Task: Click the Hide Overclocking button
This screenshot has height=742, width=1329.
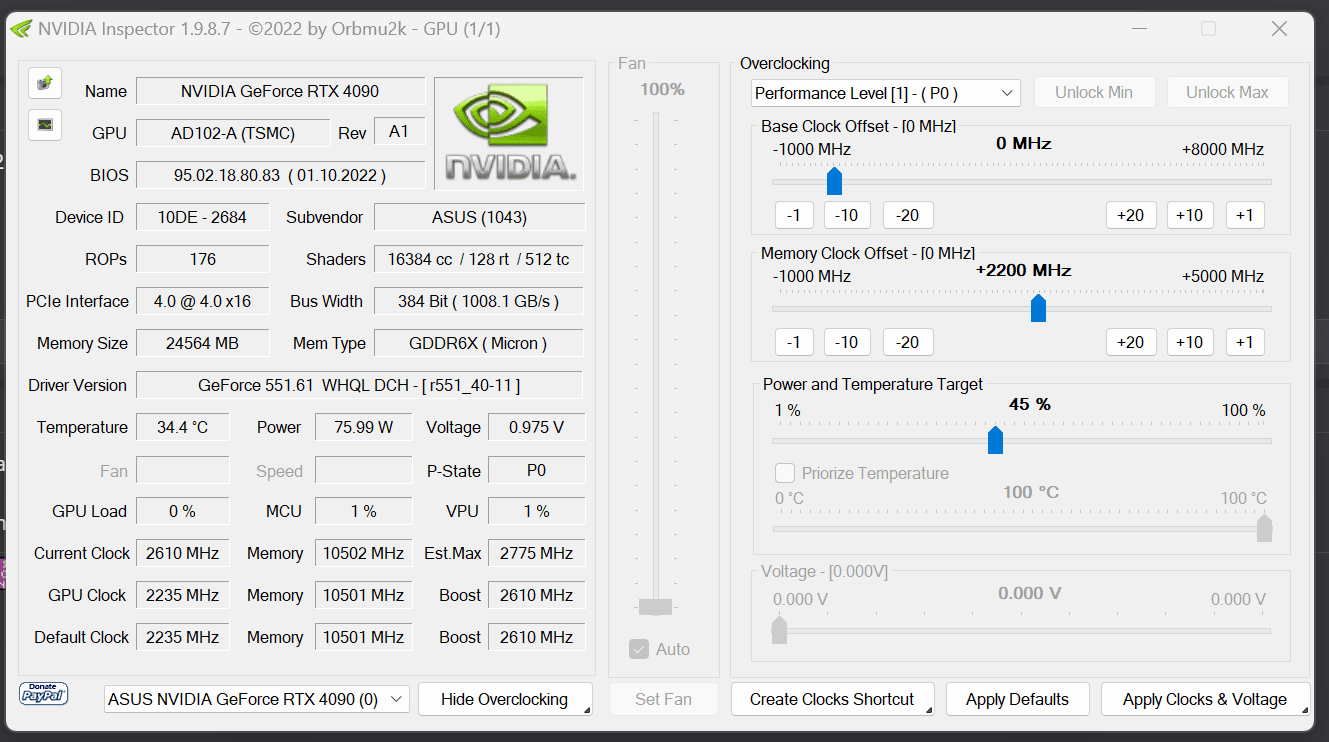Action: 505,699
